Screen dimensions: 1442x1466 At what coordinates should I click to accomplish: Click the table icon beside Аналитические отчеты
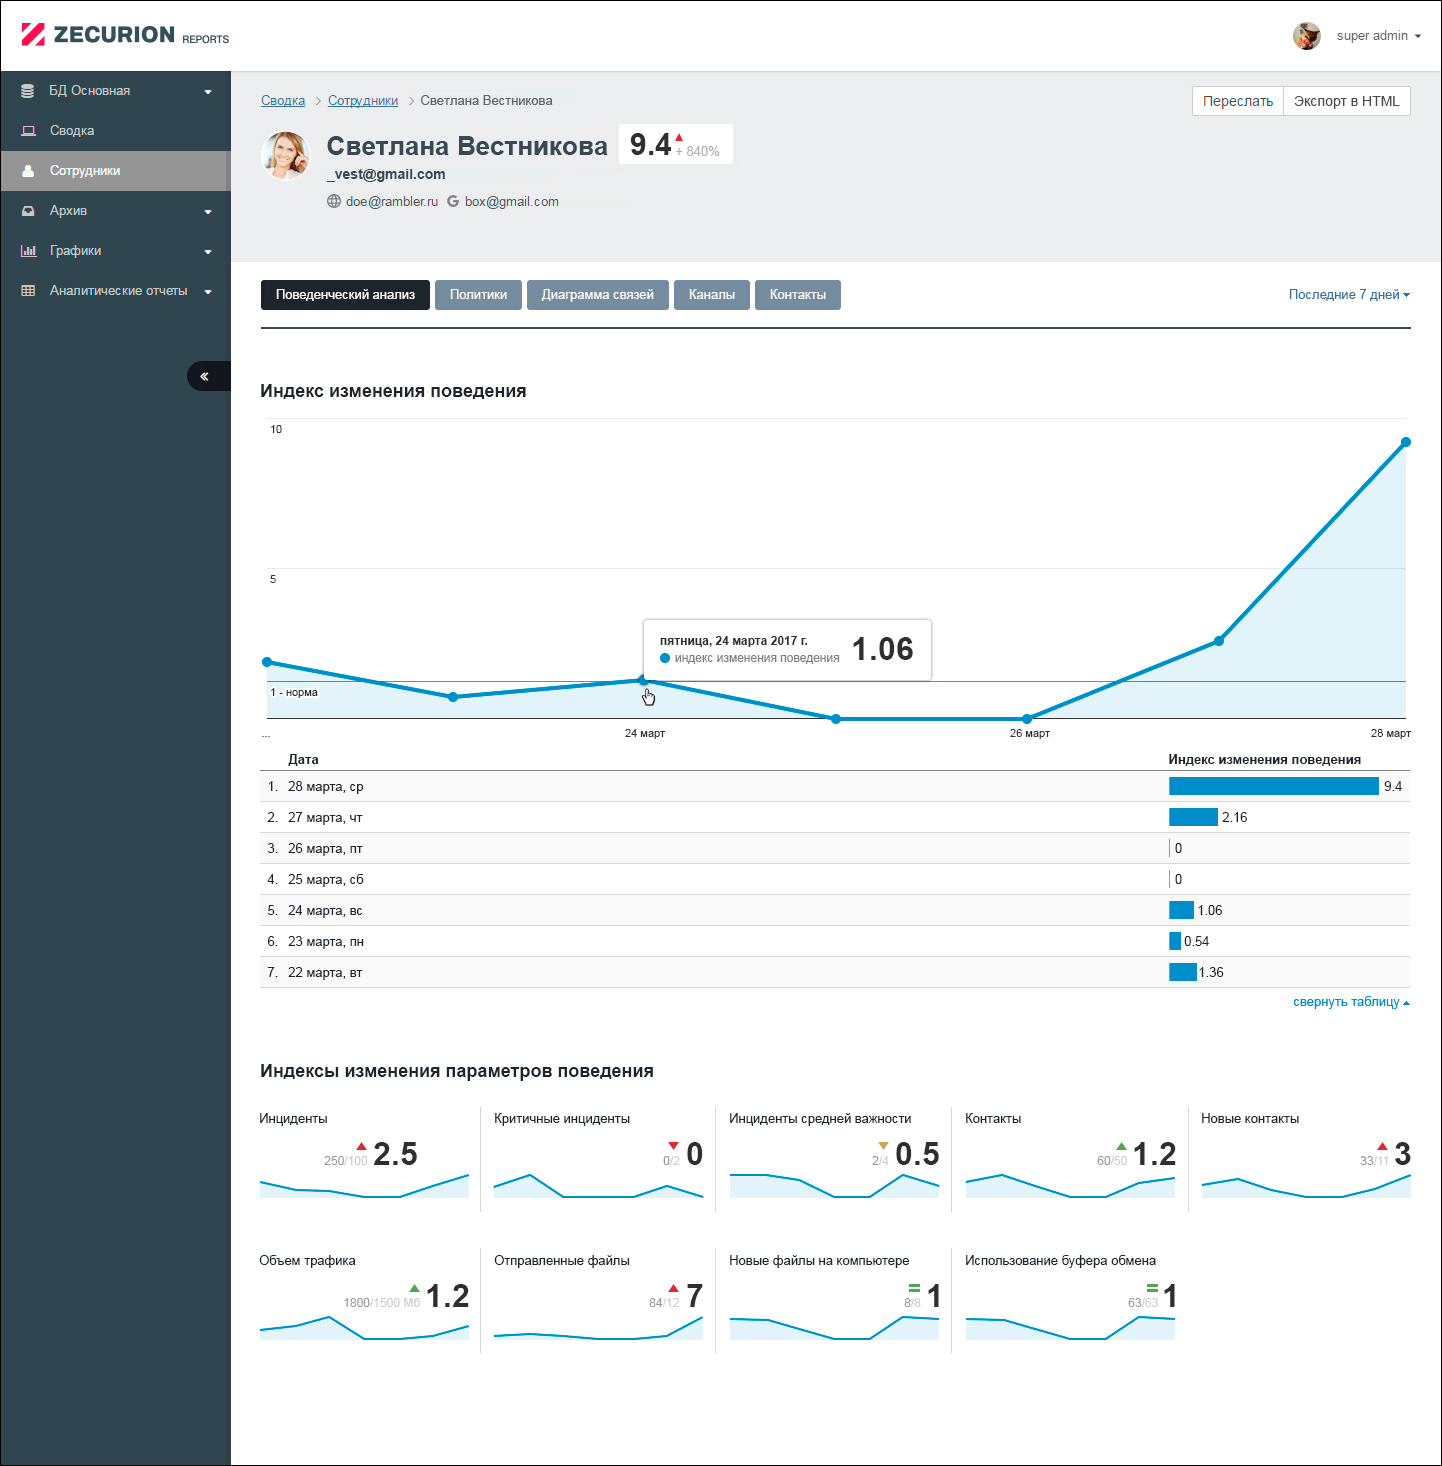click(28, 291)
